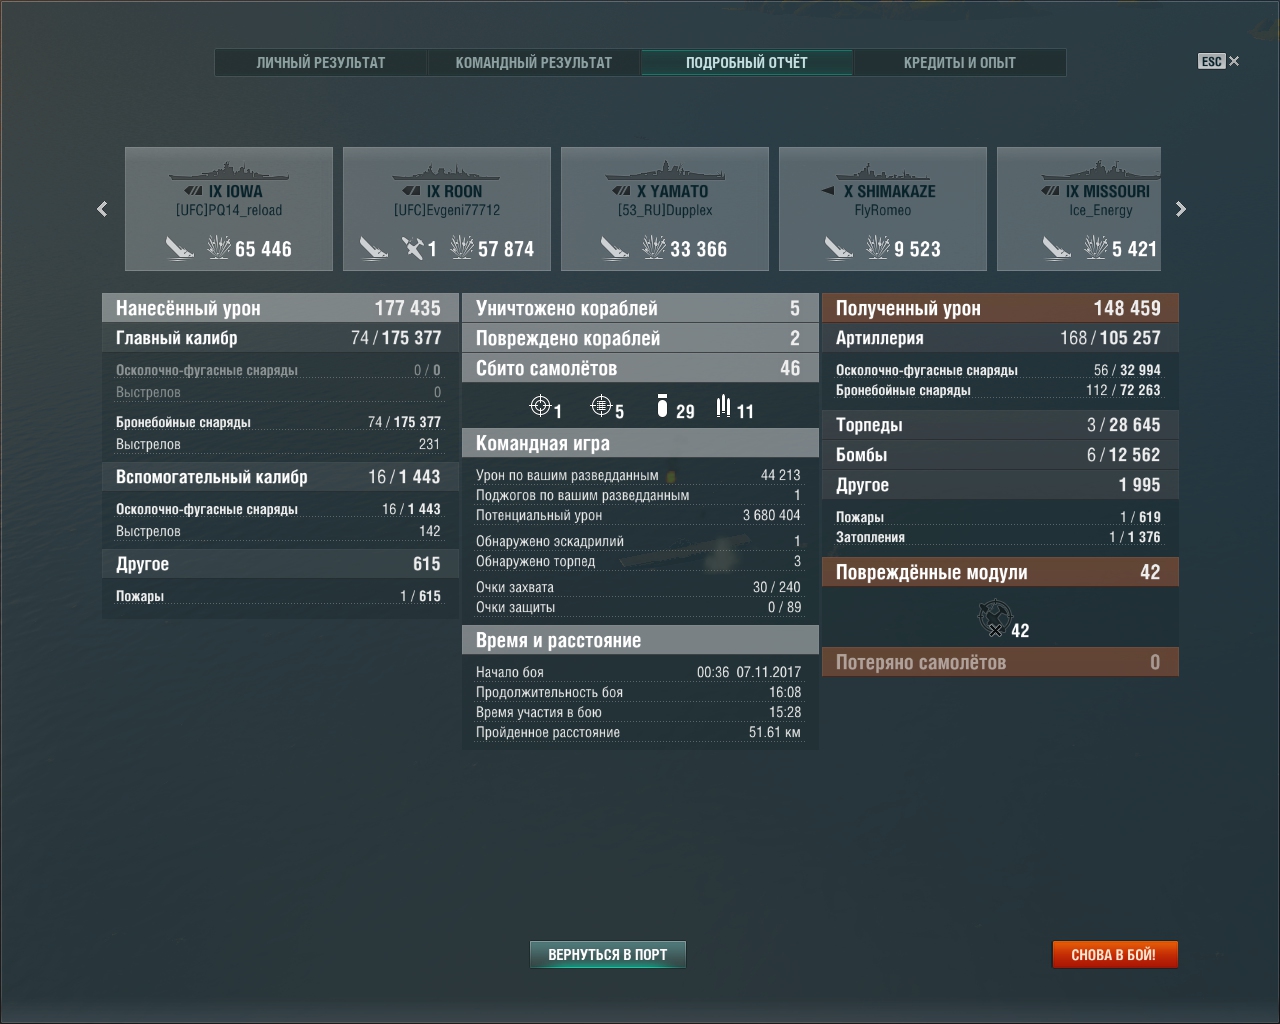Click the Повреждённые модули header

point(1000,572)
